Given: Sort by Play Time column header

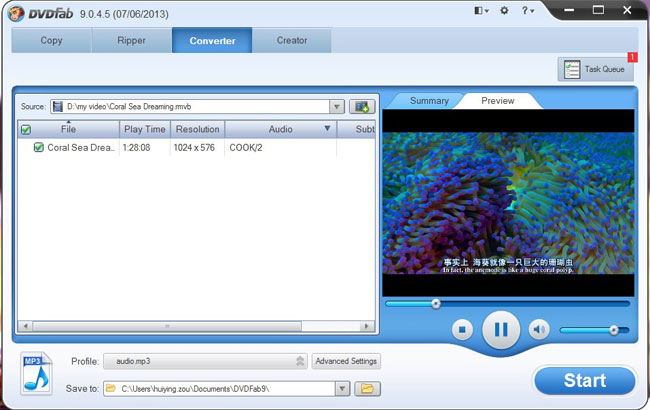Looking at the screenshot, I should [x=145, y=129].
